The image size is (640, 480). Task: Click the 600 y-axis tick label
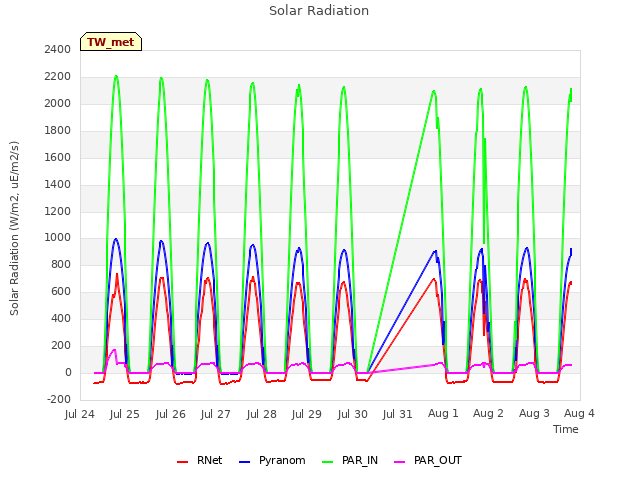click(x=61, y=291)
